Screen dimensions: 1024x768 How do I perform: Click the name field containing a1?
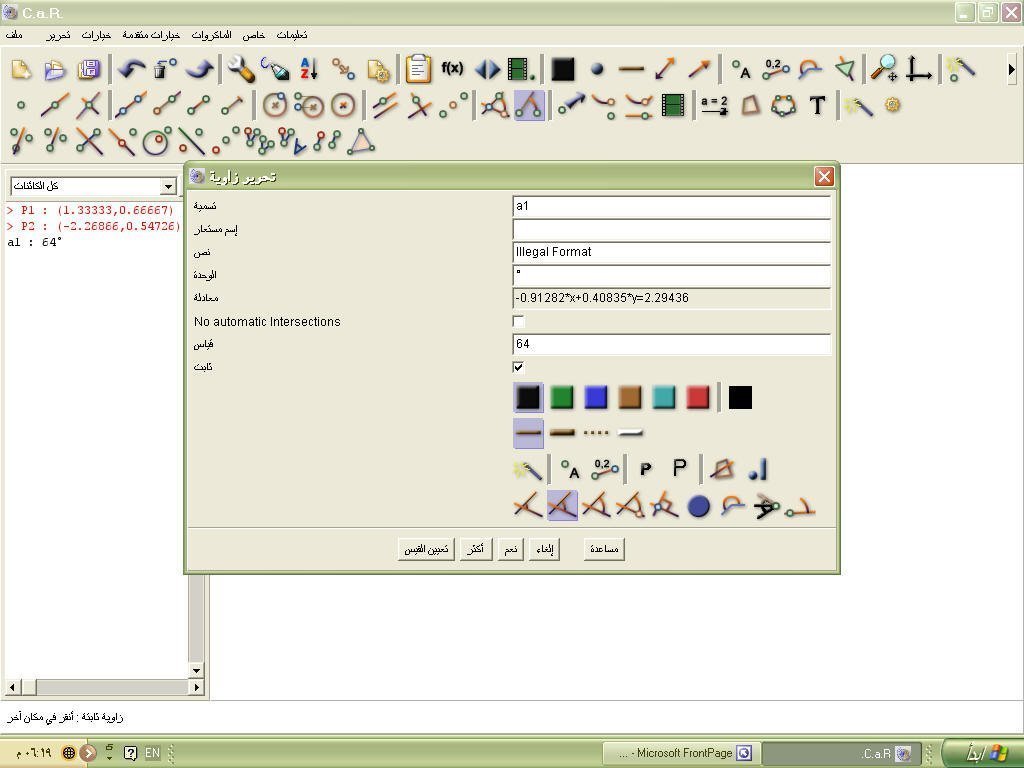(x=671, y=206)
